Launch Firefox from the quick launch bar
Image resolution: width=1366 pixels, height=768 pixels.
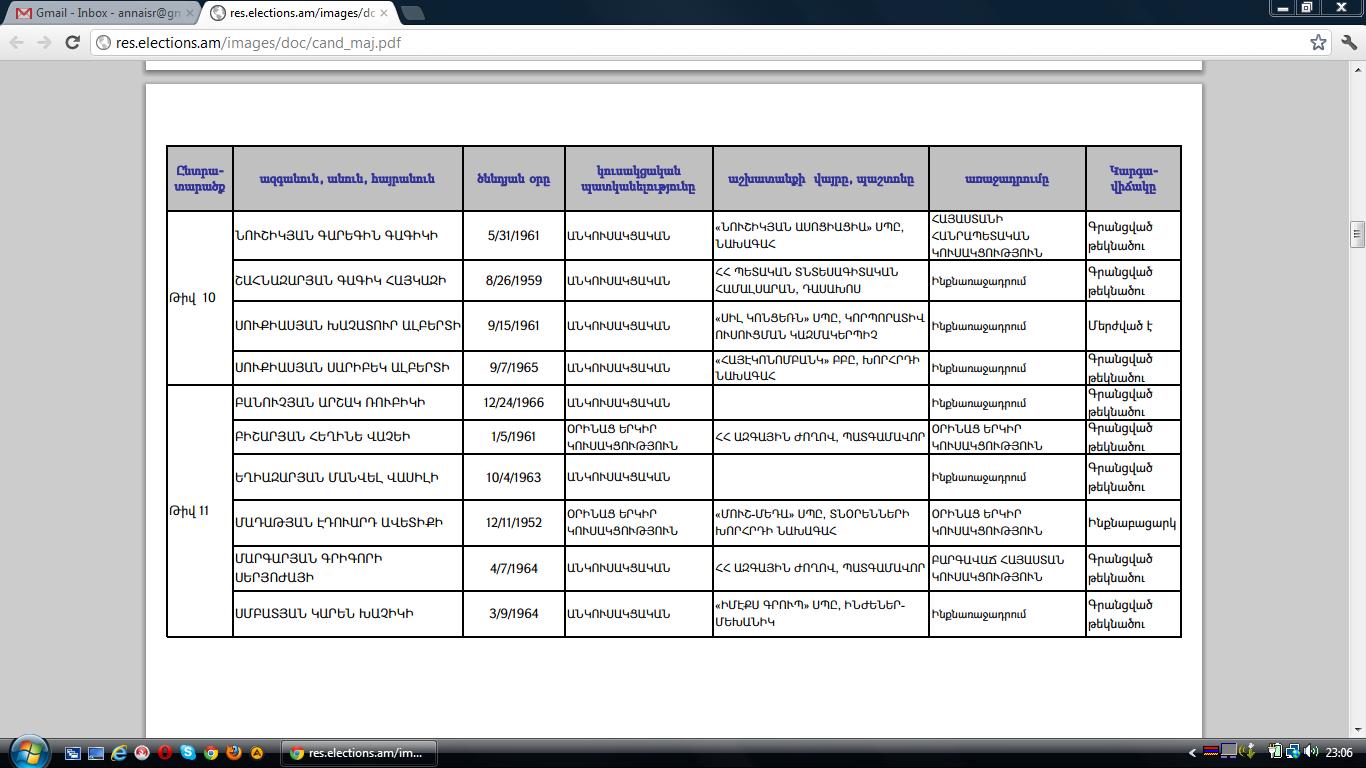coord(234,753)
